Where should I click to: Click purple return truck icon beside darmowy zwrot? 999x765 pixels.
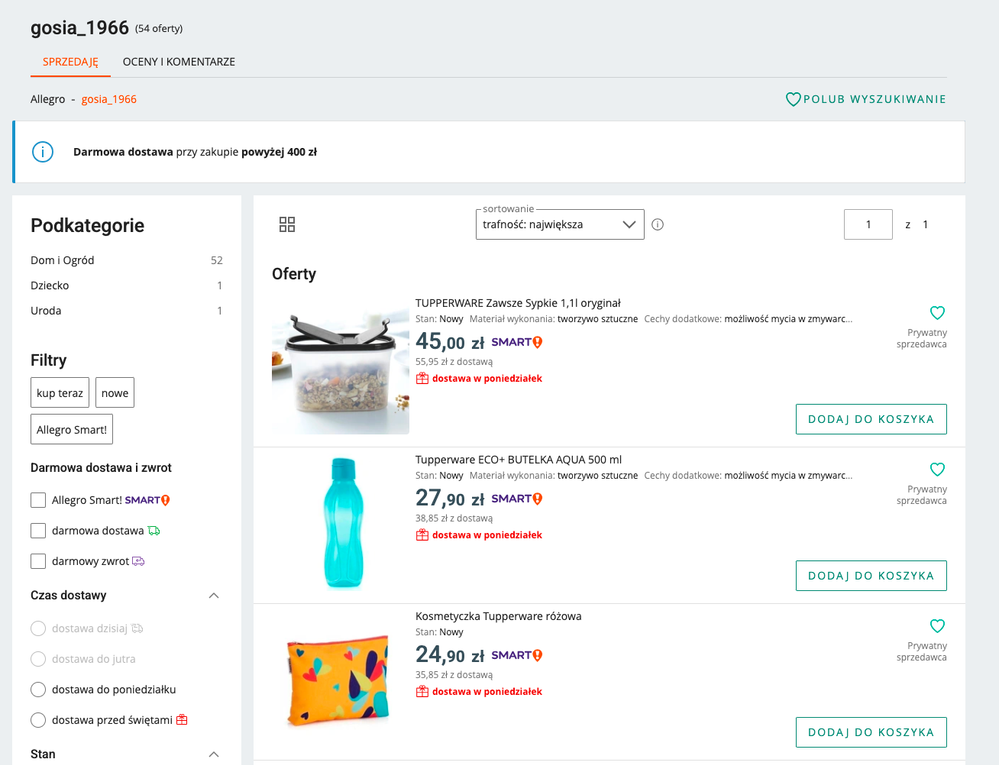[138, 561]
